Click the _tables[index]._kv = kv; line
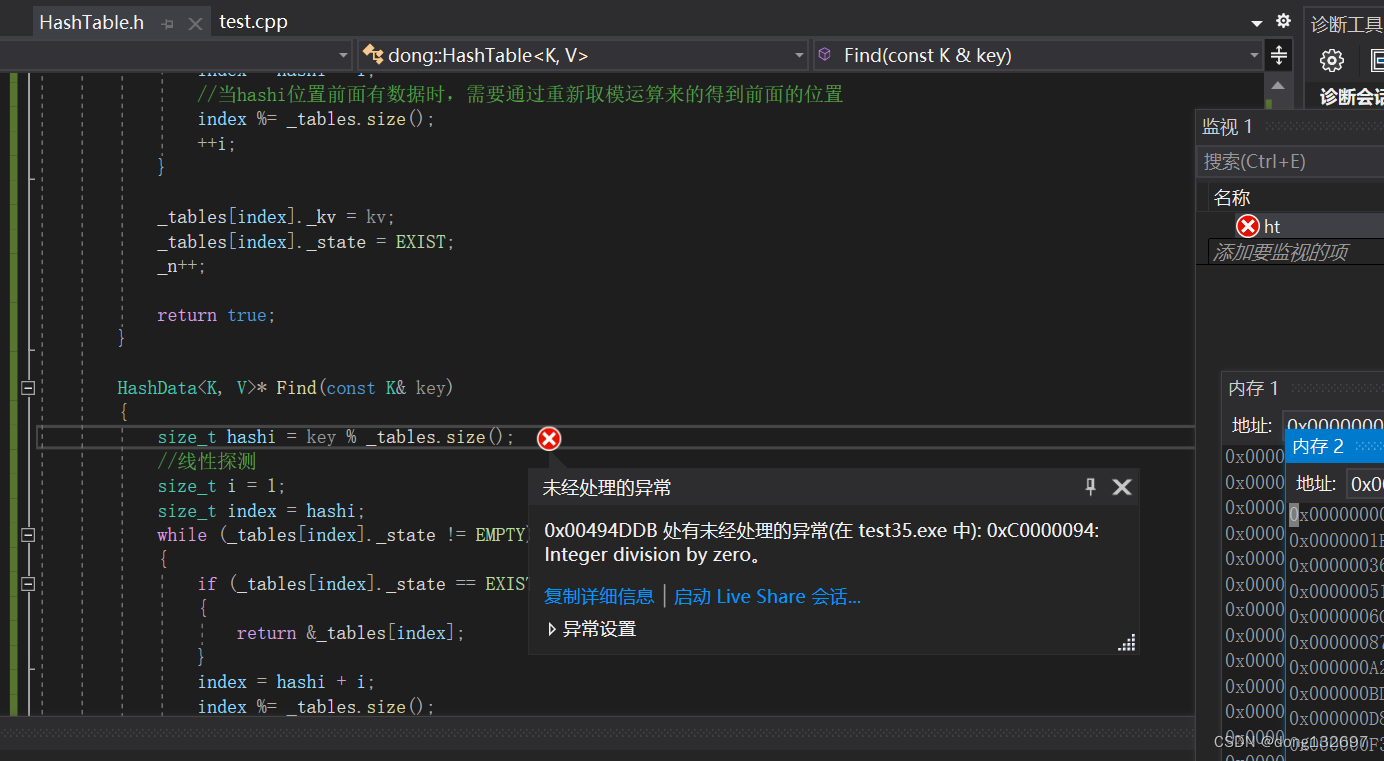The image size is (1384, 761). [x=276, y=217]
